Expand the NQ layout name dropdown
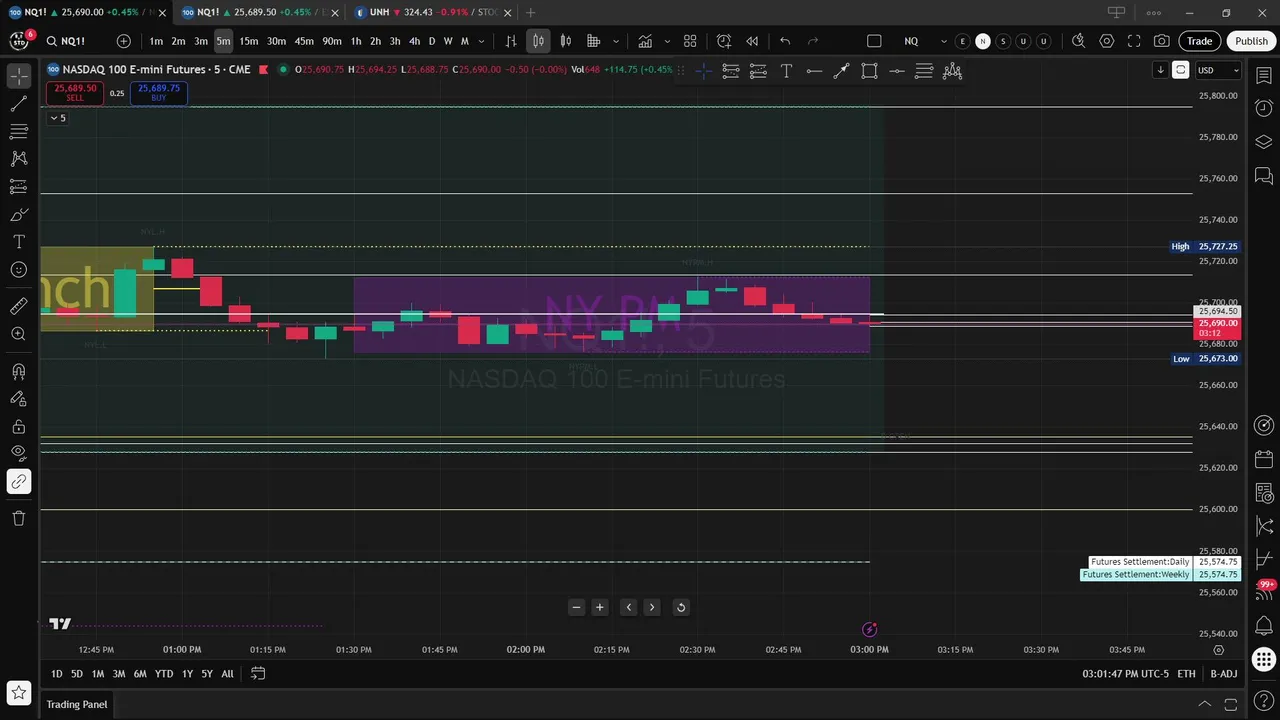This screenshot has width=1280, height=720. [x=943, y=41]
